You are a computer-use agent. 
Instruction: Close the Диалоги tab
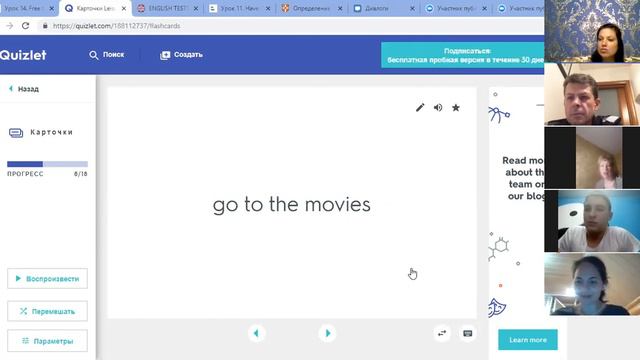coord(412,8)
